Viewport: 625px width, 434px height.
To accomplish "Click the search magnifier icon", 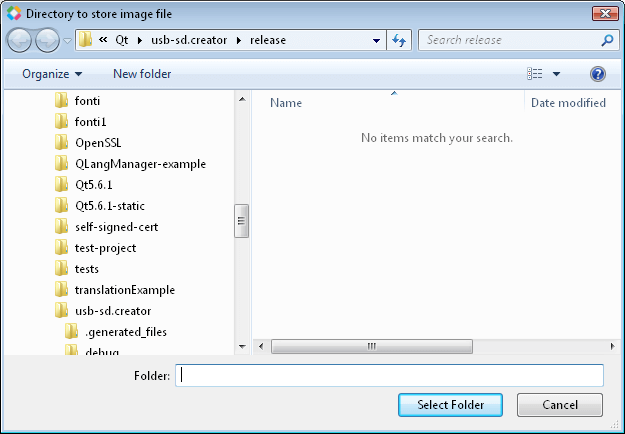I will click(x=607, y=41).
